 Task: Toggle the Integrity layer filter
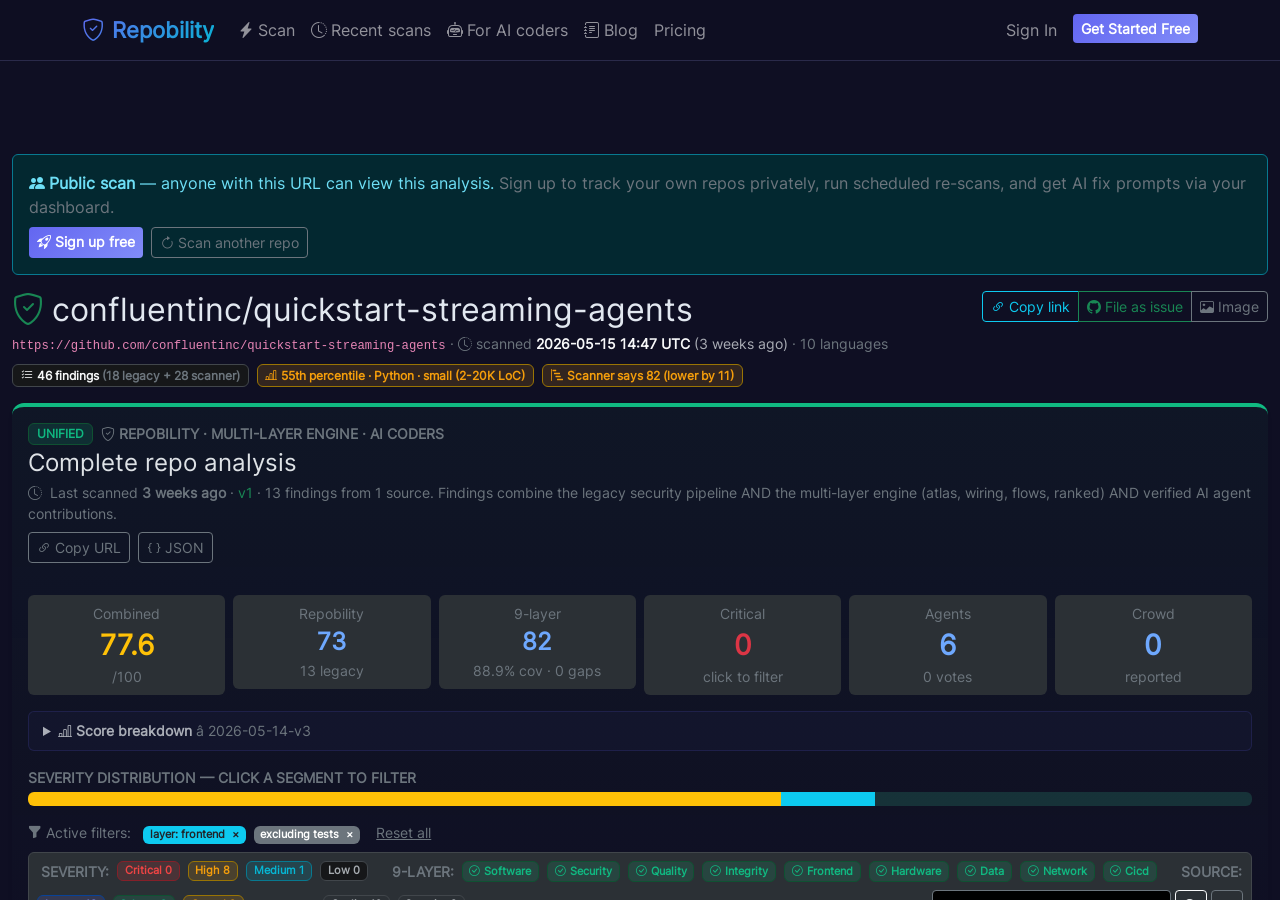pos(739,872)
